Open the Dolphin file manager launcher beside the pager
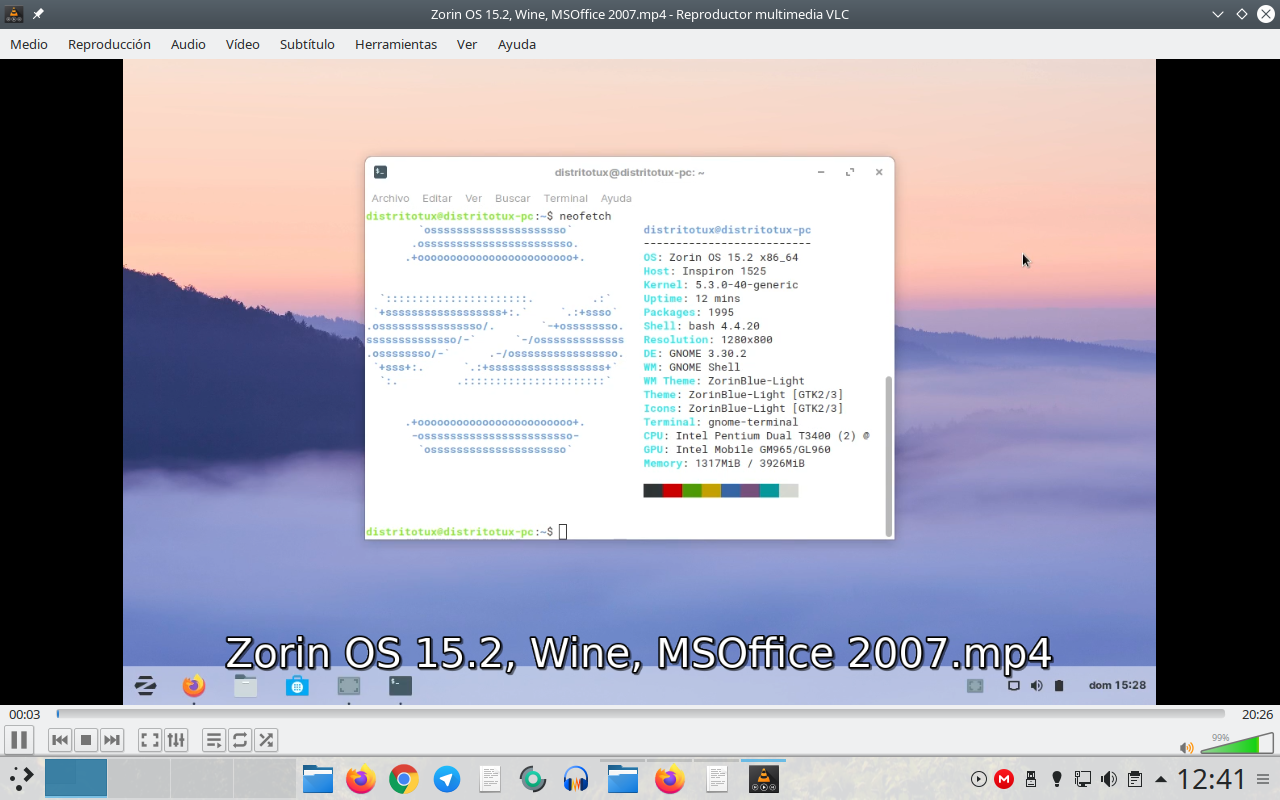 (x=318, y=778)
